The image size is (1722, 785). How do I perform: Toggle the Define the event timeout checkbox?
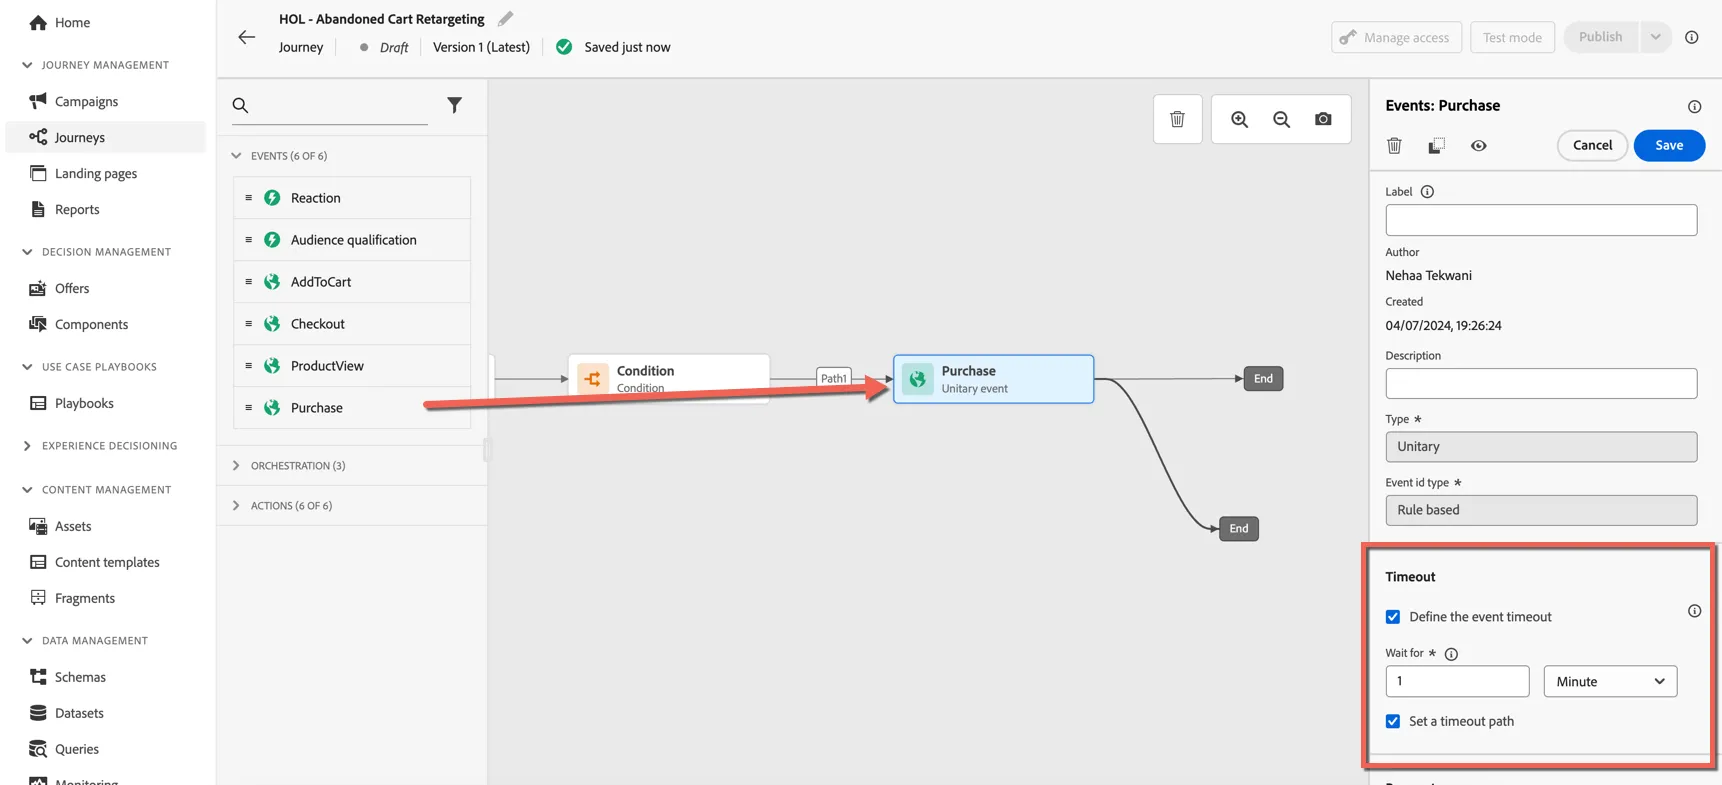point(1393,617)
